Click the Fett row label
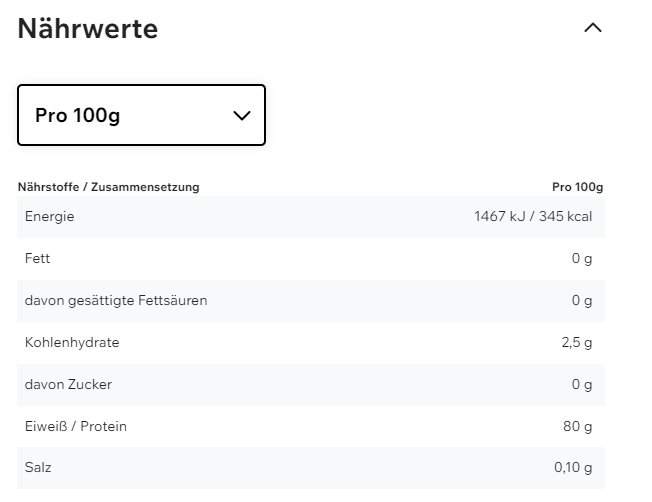 tap(38, 259)
